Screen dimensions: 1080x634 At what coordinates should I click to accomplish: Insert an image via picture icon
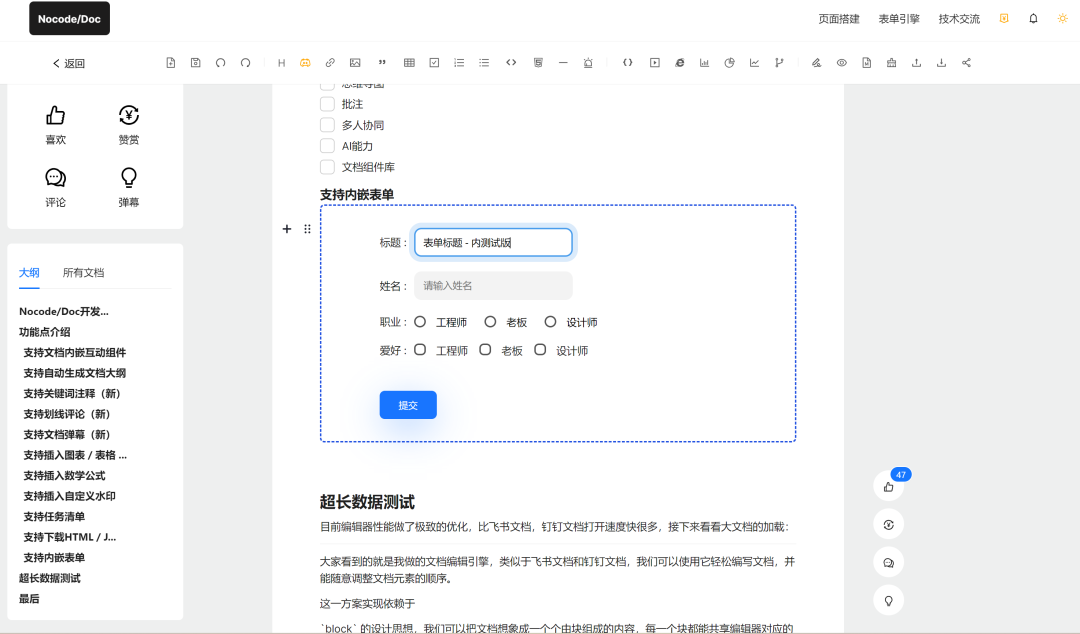click(x=355, y=63)
